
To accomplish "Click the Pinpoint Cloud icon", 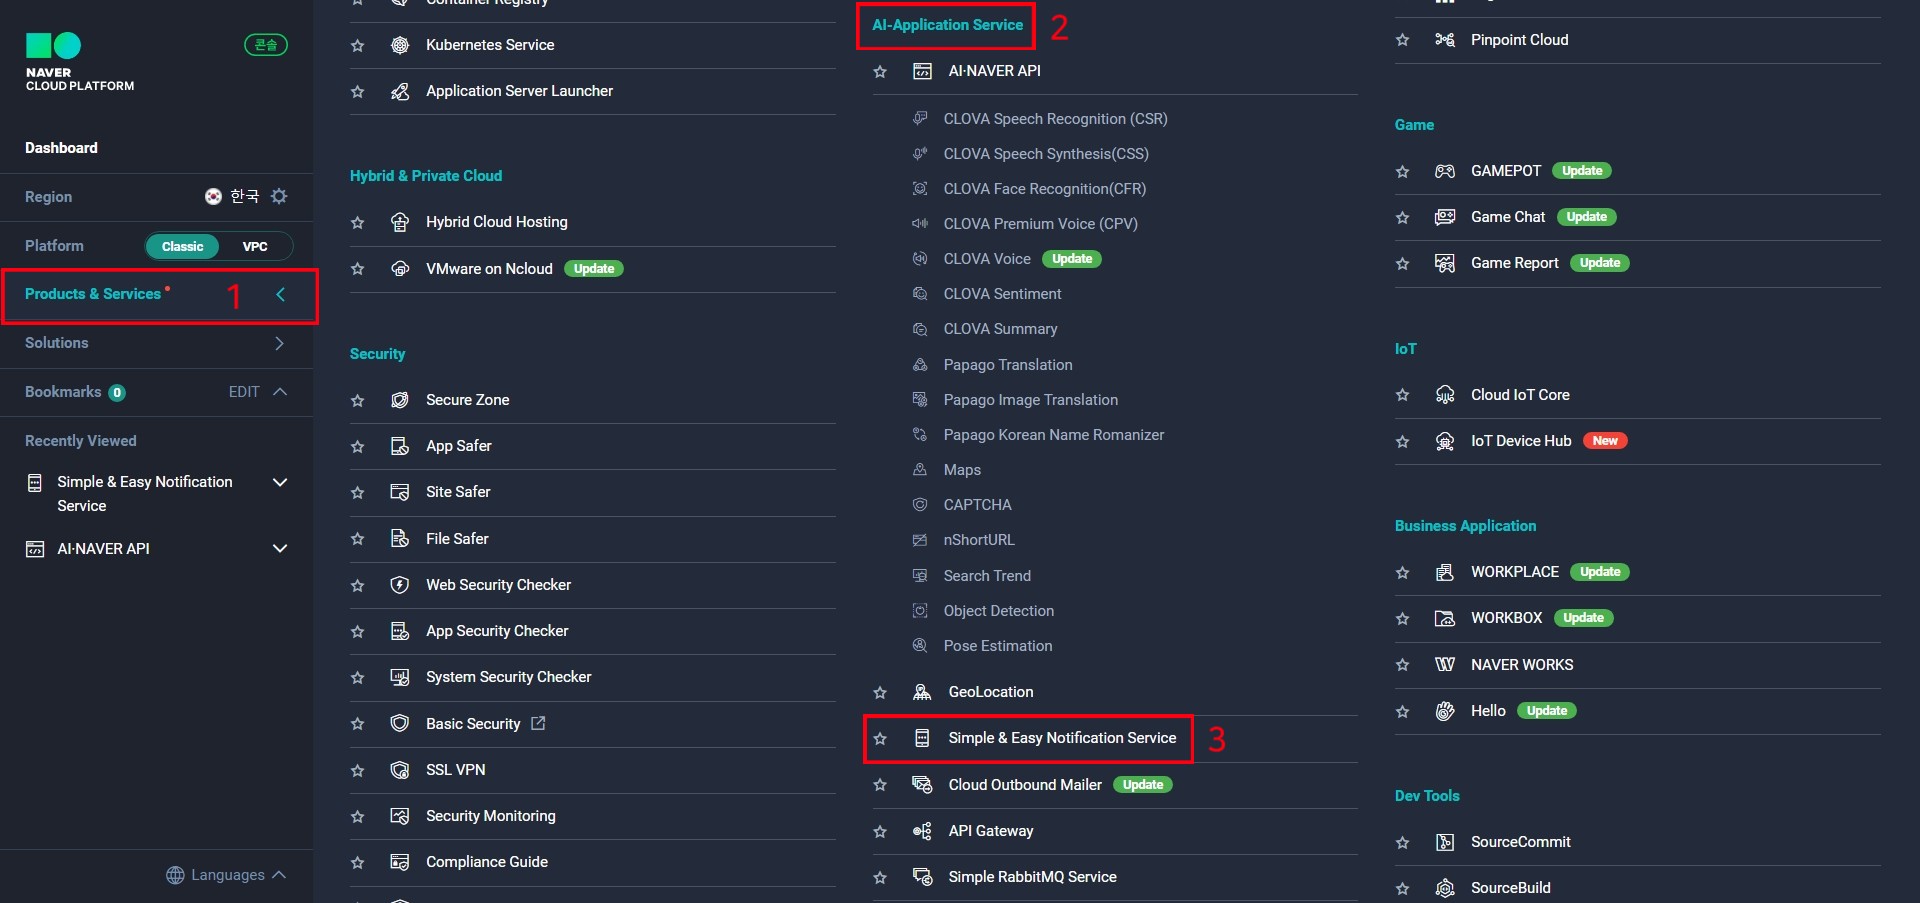I will pos(1445,40).
